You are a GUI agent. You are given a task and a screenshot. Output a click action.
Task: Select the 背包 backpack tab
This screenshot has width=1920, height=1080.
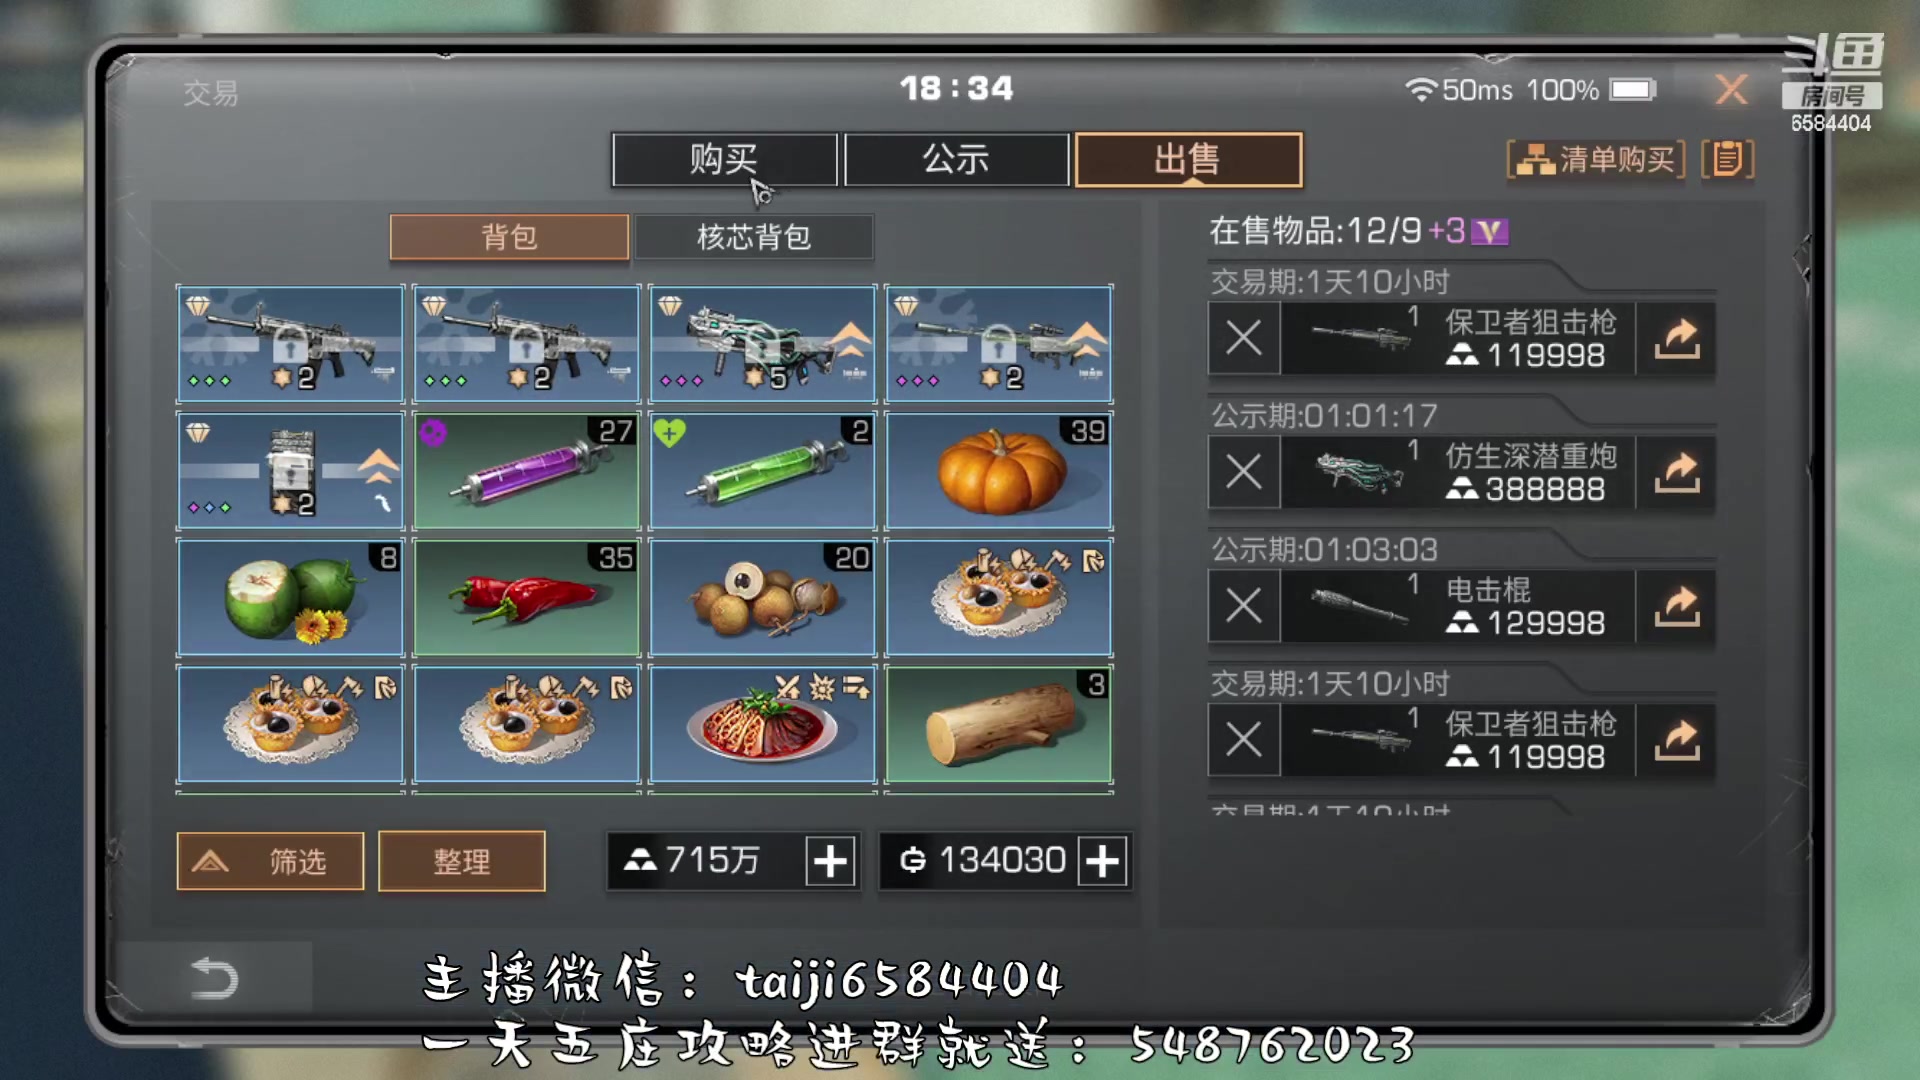509,237
